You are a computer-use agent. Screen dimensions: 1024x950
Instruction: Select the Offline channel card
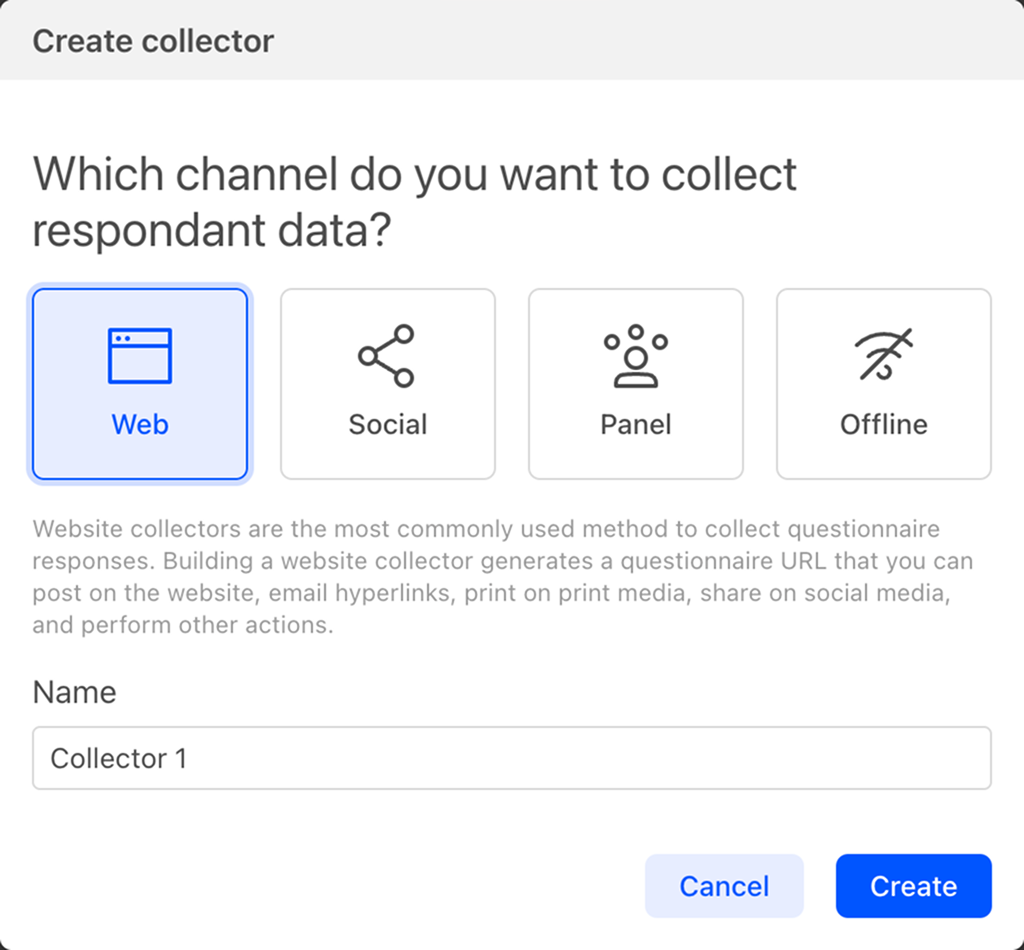pyautogui.click(x=884, y=384)
